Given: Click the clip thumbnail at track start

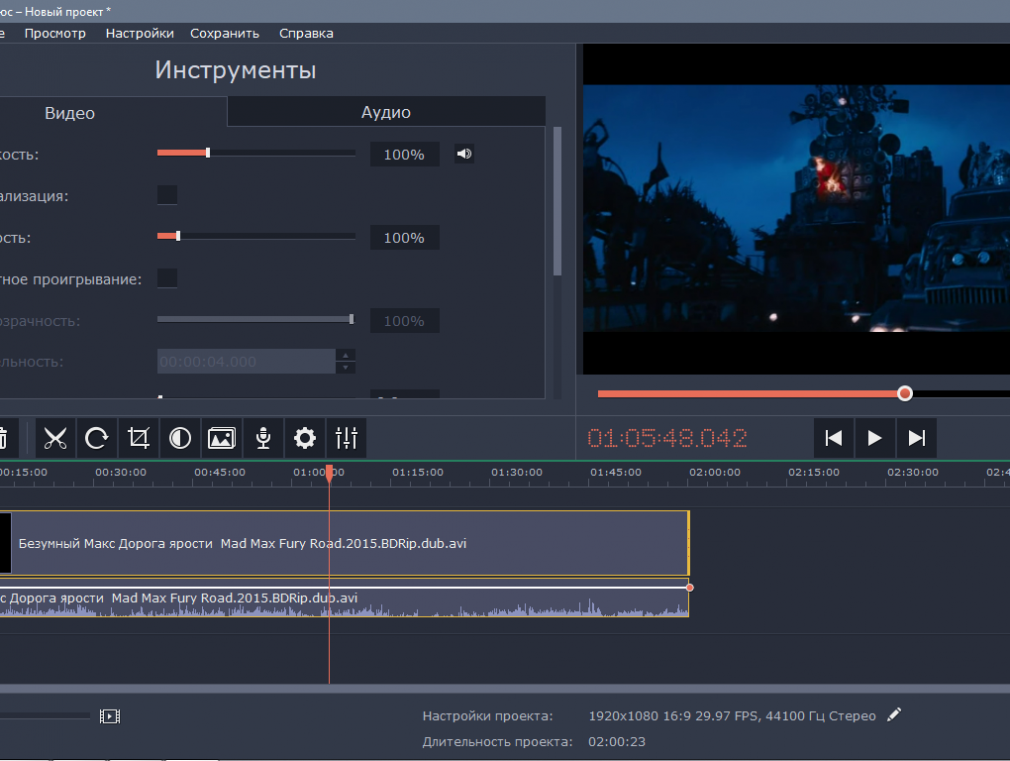Looking at the screenshot, I should point(6,543).
